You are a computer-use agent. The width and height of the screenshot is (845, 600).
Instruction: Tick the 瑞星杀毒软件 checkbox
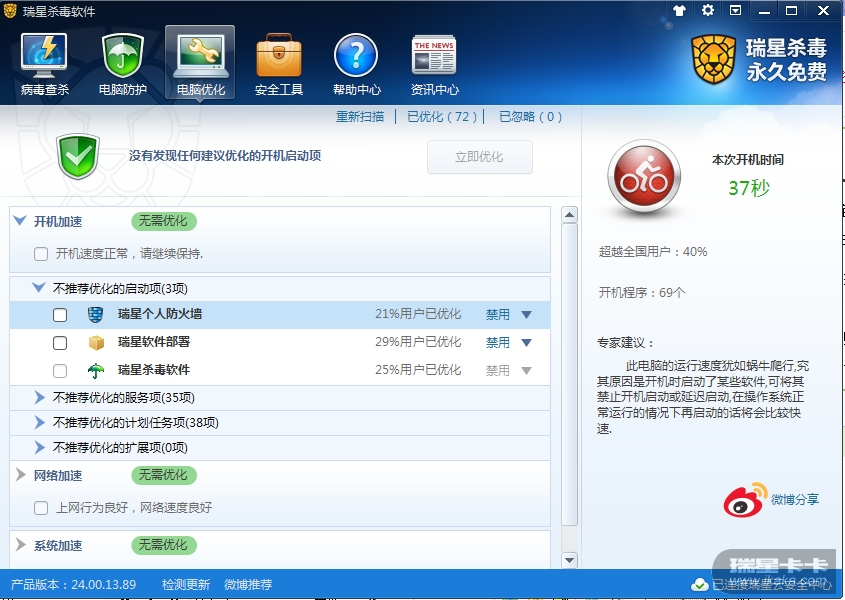tap(60, 371)
